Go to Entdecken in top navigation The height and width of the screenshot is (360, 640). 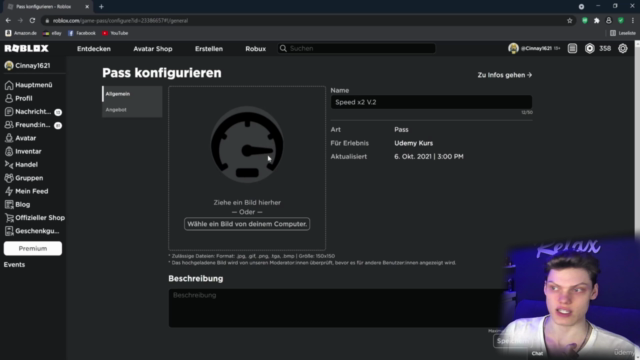point(94,49)
